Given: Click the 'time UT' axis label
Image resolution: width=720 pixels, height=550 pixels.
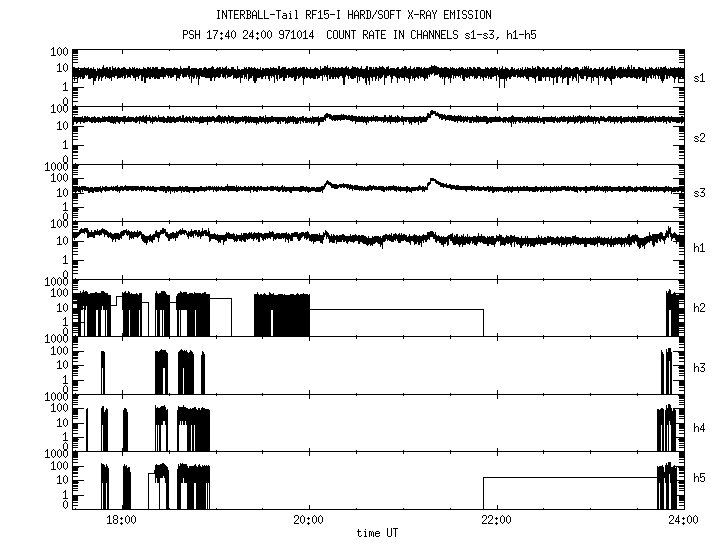Looking at the screenshot, I should 379,534.
